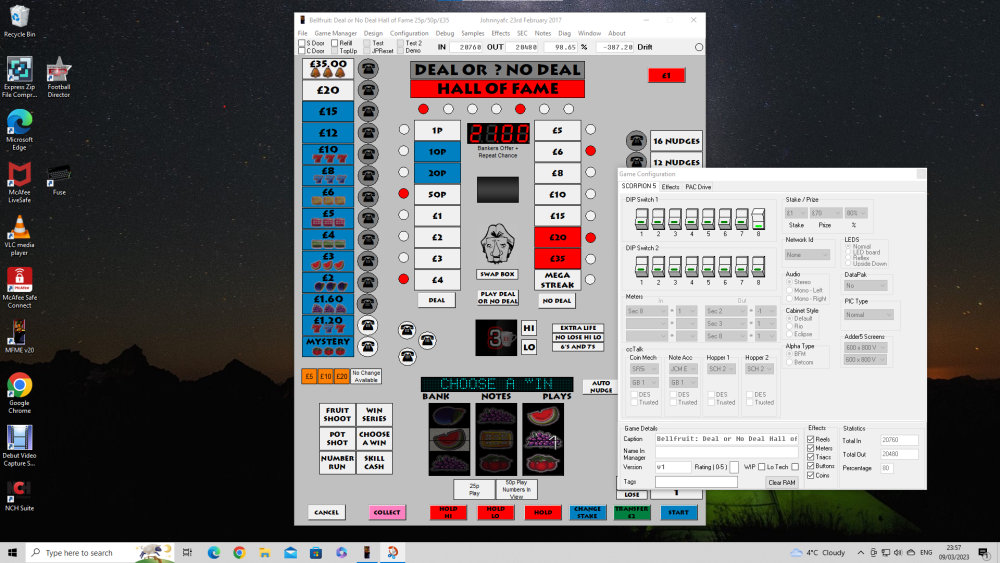Expand the DataPak dropdown
Image resolution: width=1000 pixels, height=563 pixels.
[x=865, y=286]
